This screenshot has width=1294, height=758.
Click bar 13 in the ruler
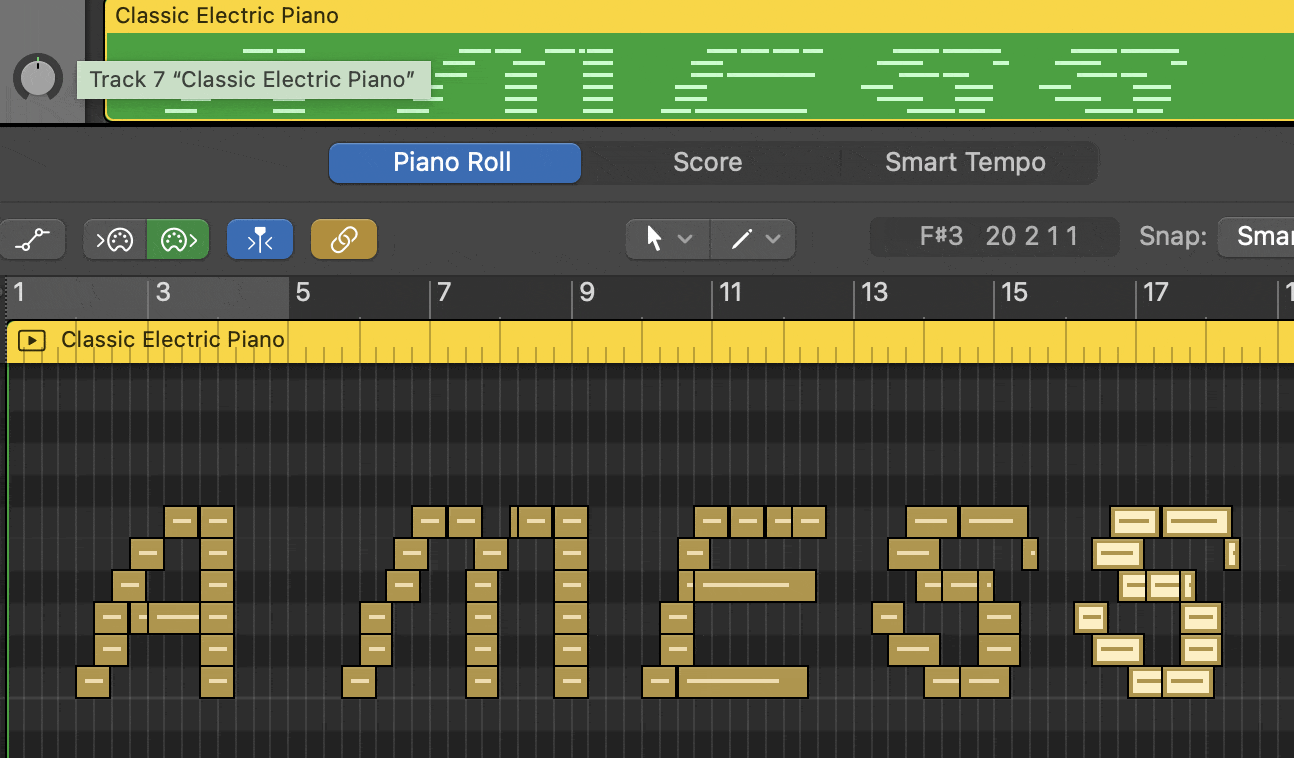click(874, 293)
